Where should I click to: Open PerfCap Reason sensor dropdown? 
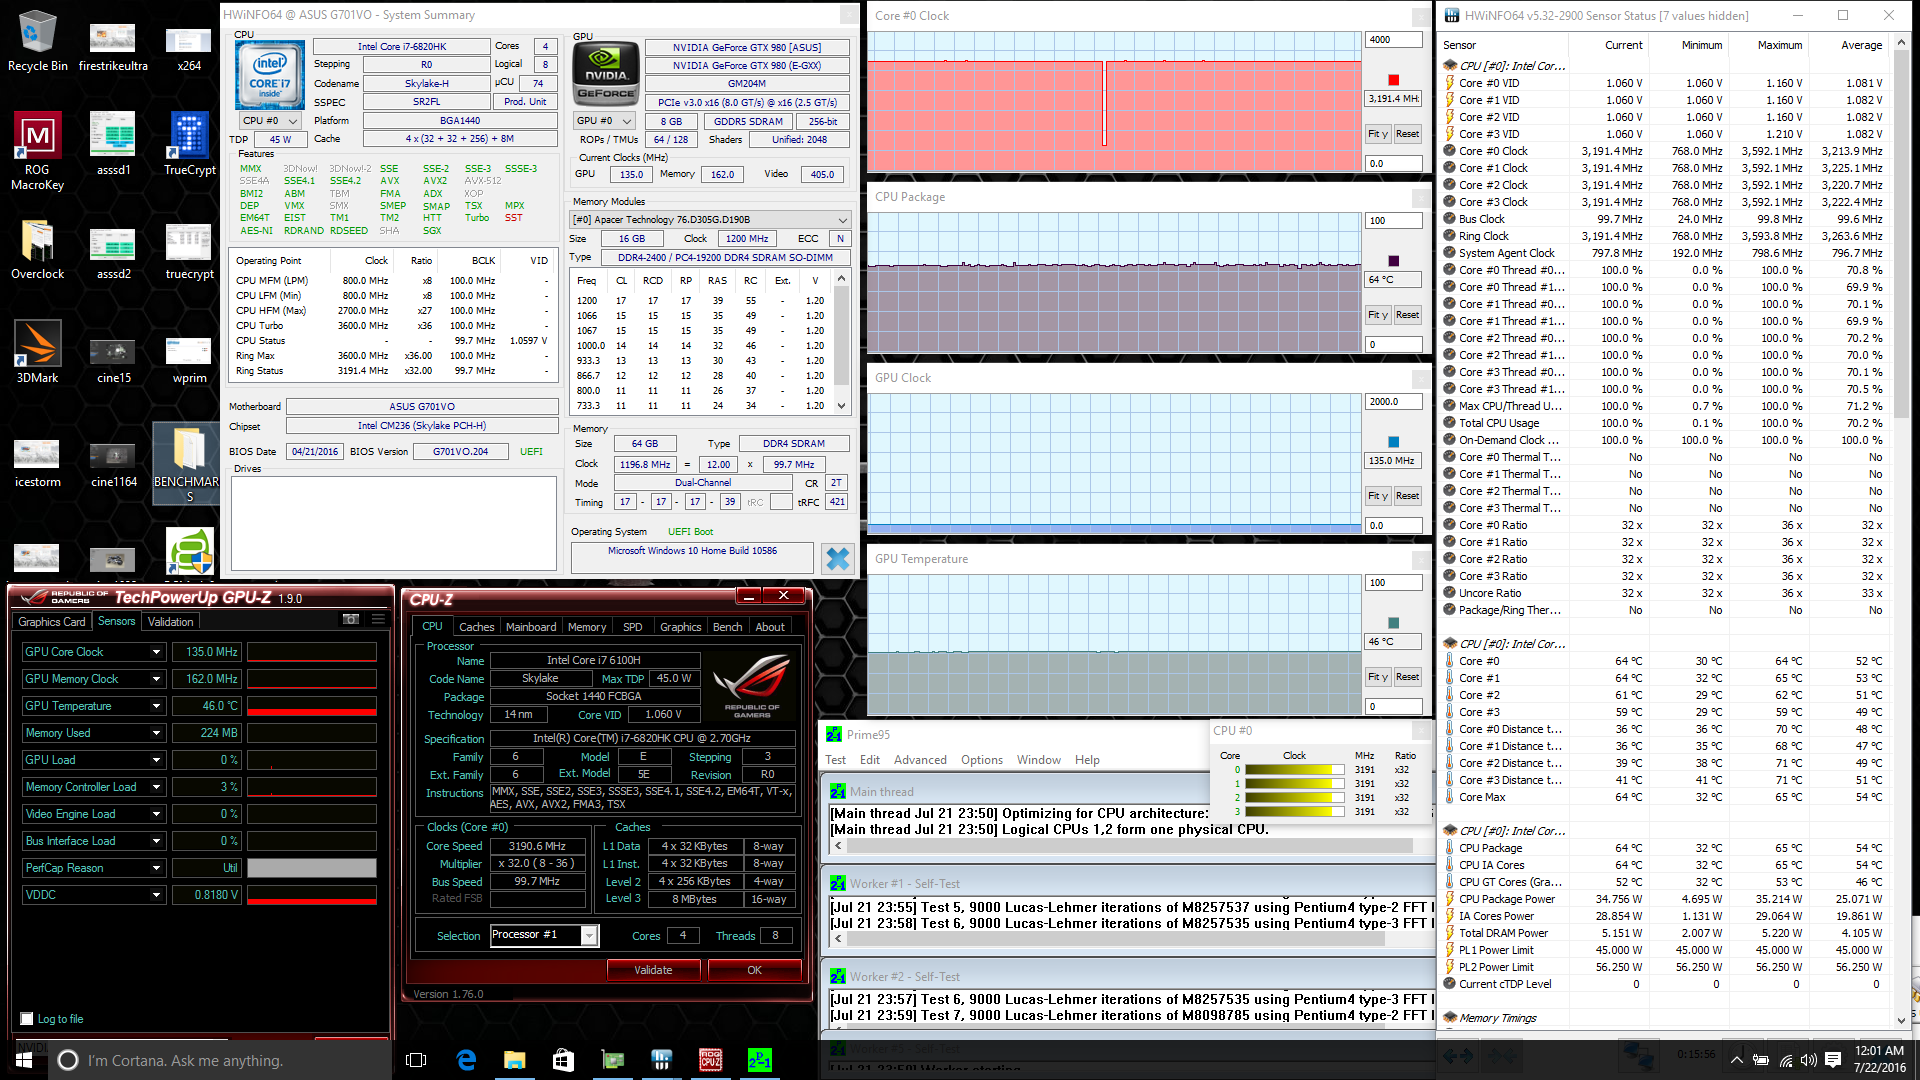[156, 868]
